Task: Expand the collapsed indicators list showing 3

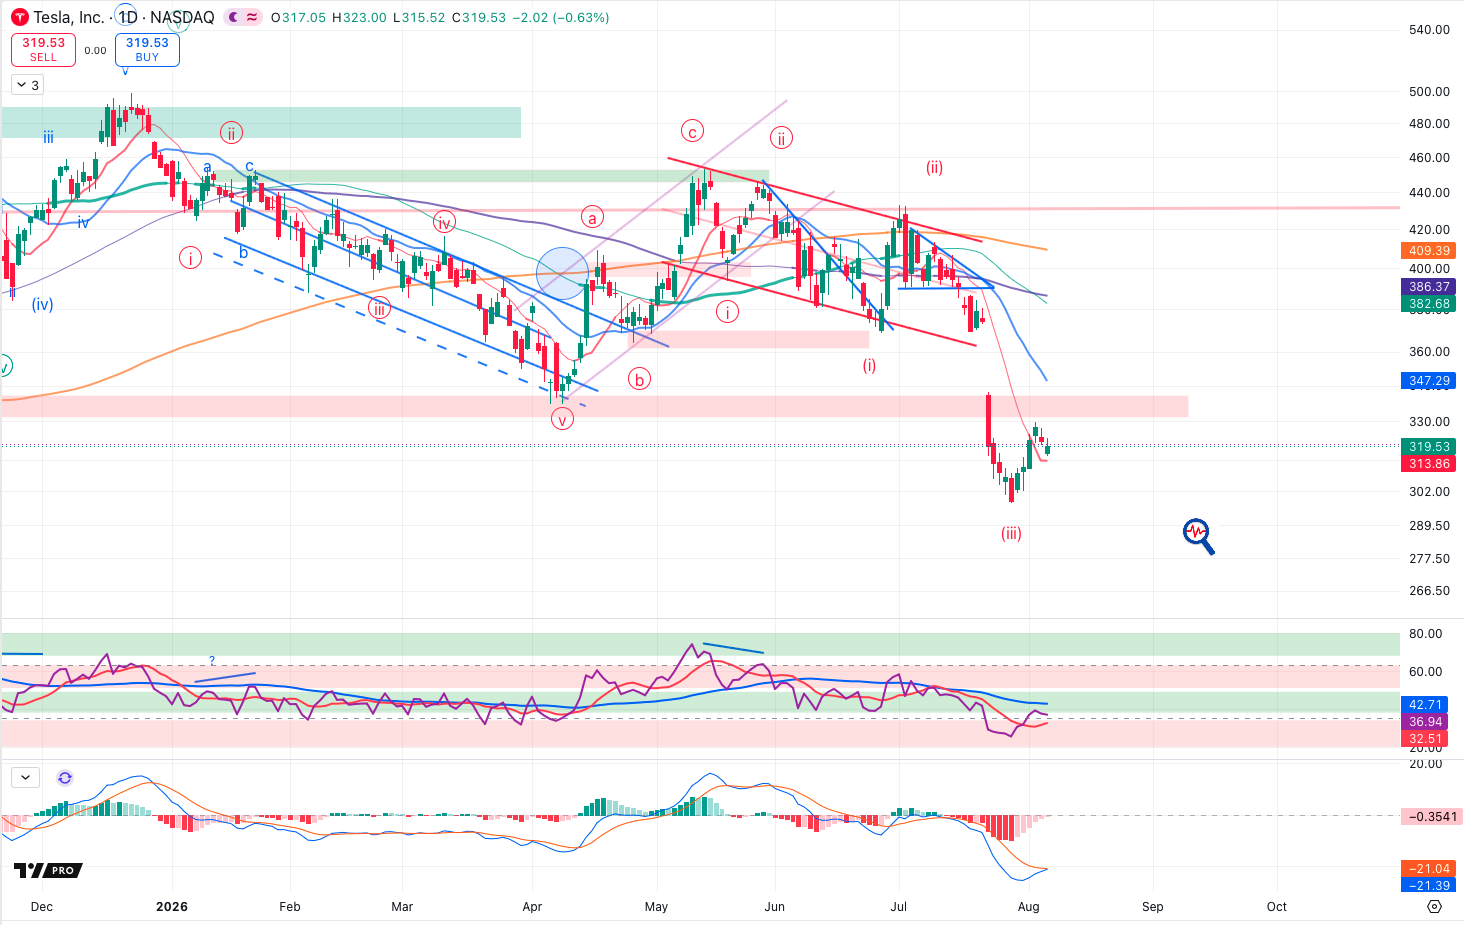Action: (x=28, y=85)
